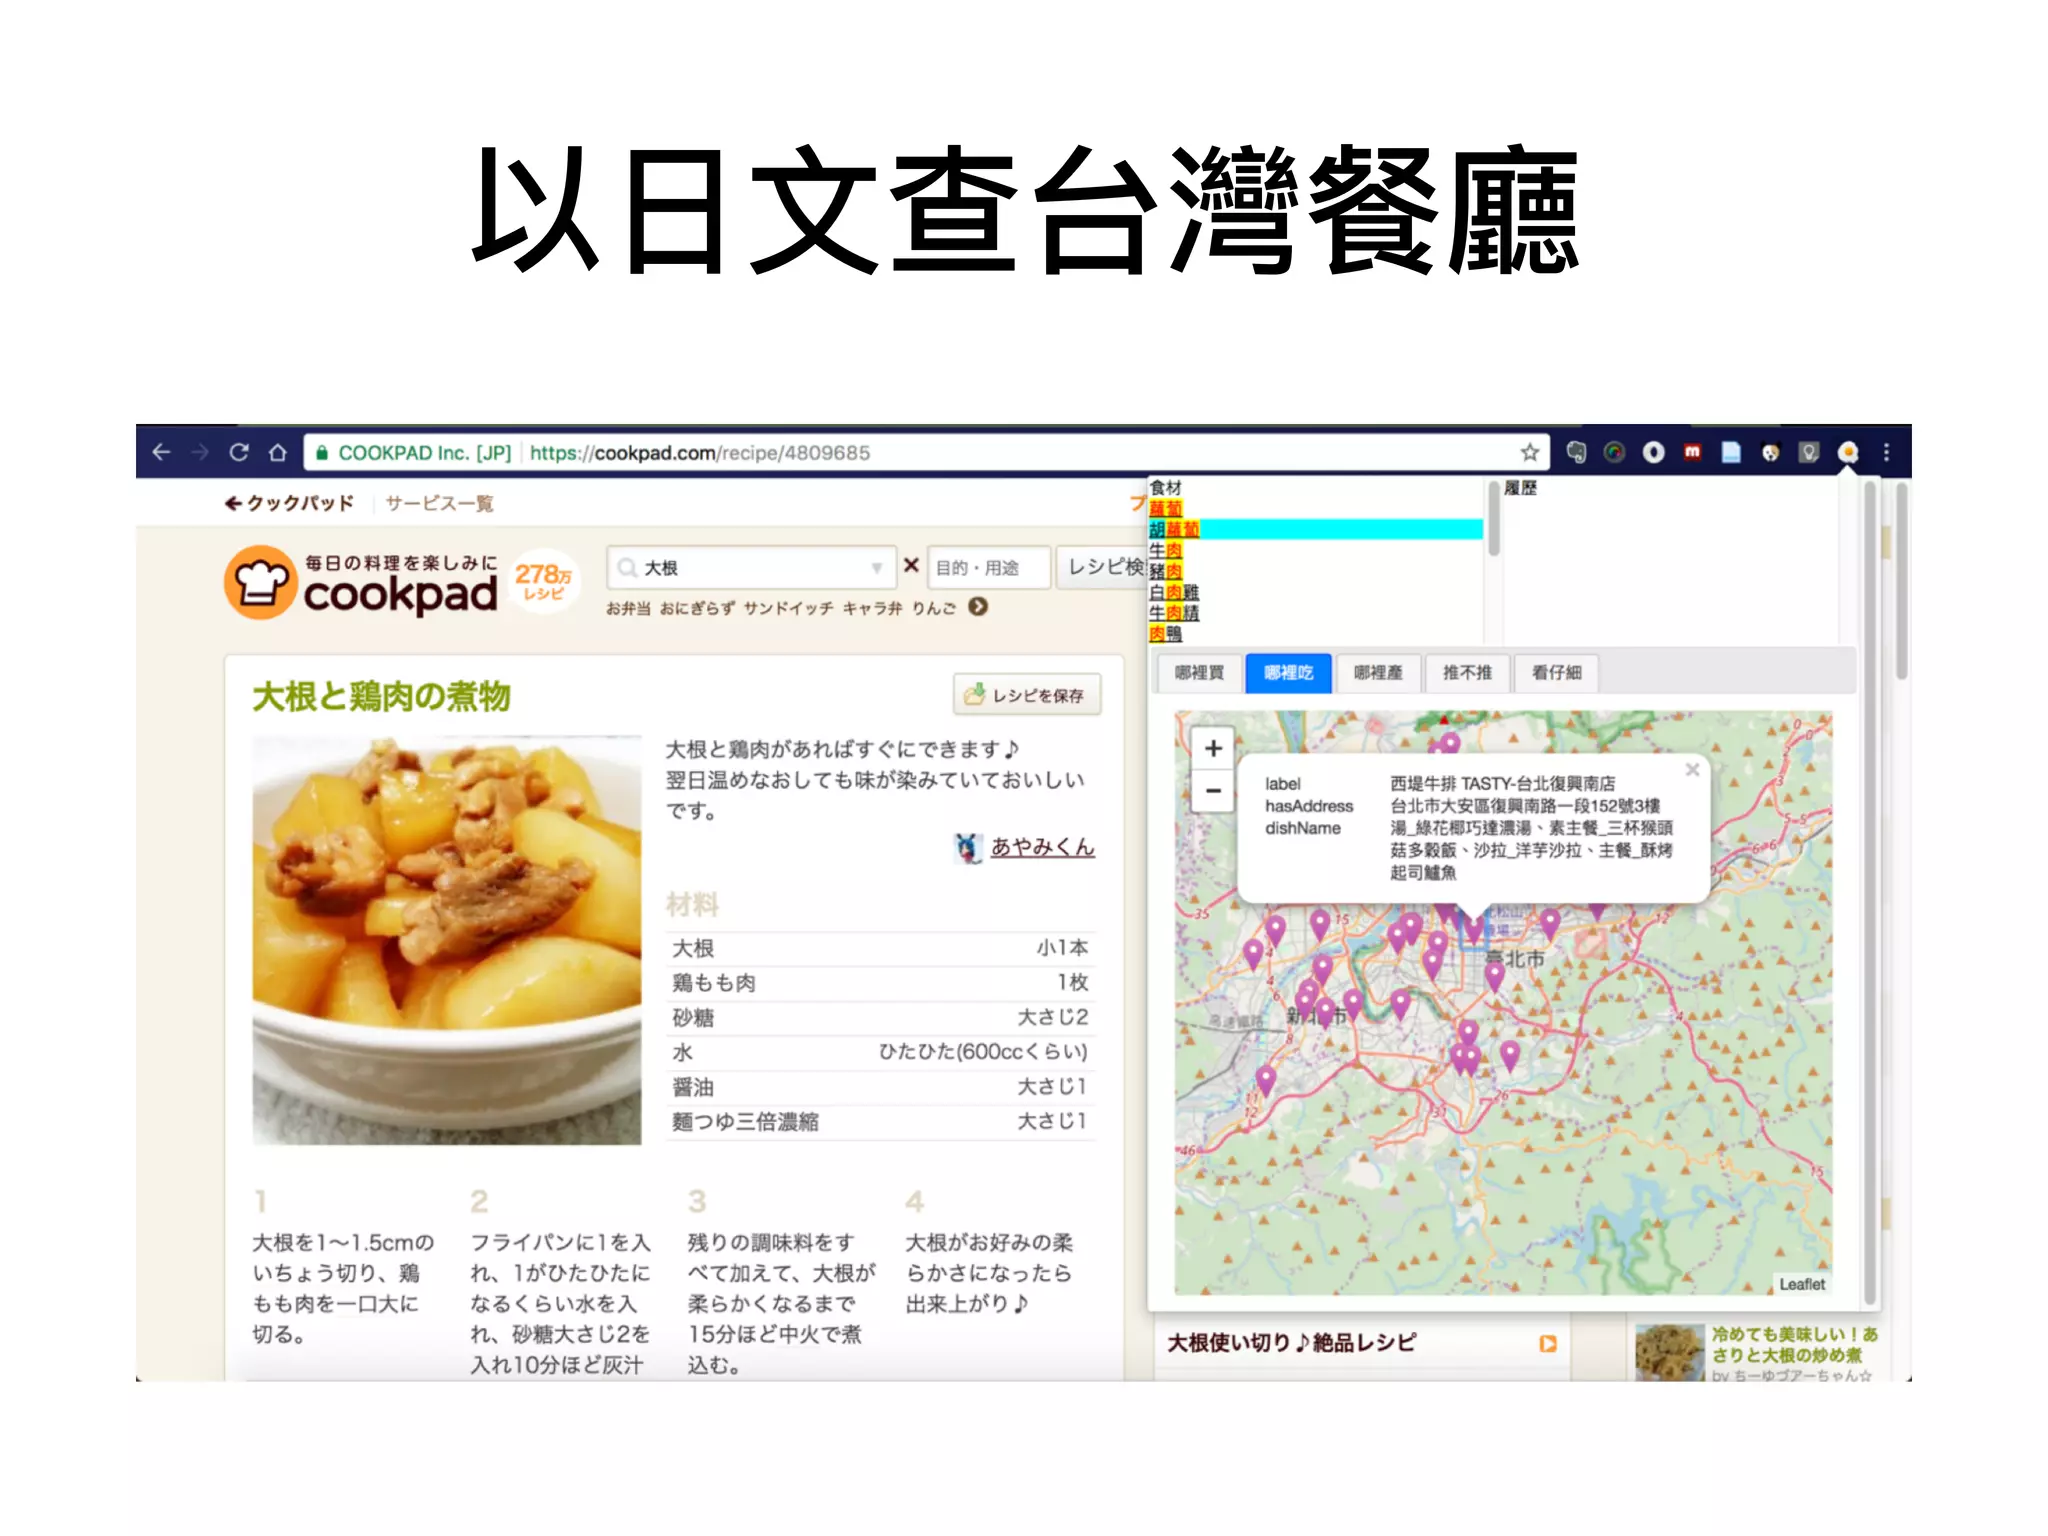Expand the 大根 search box dropdown arrow
The height and width of the screenshot is (1536, 2048).
click(876, 568)
